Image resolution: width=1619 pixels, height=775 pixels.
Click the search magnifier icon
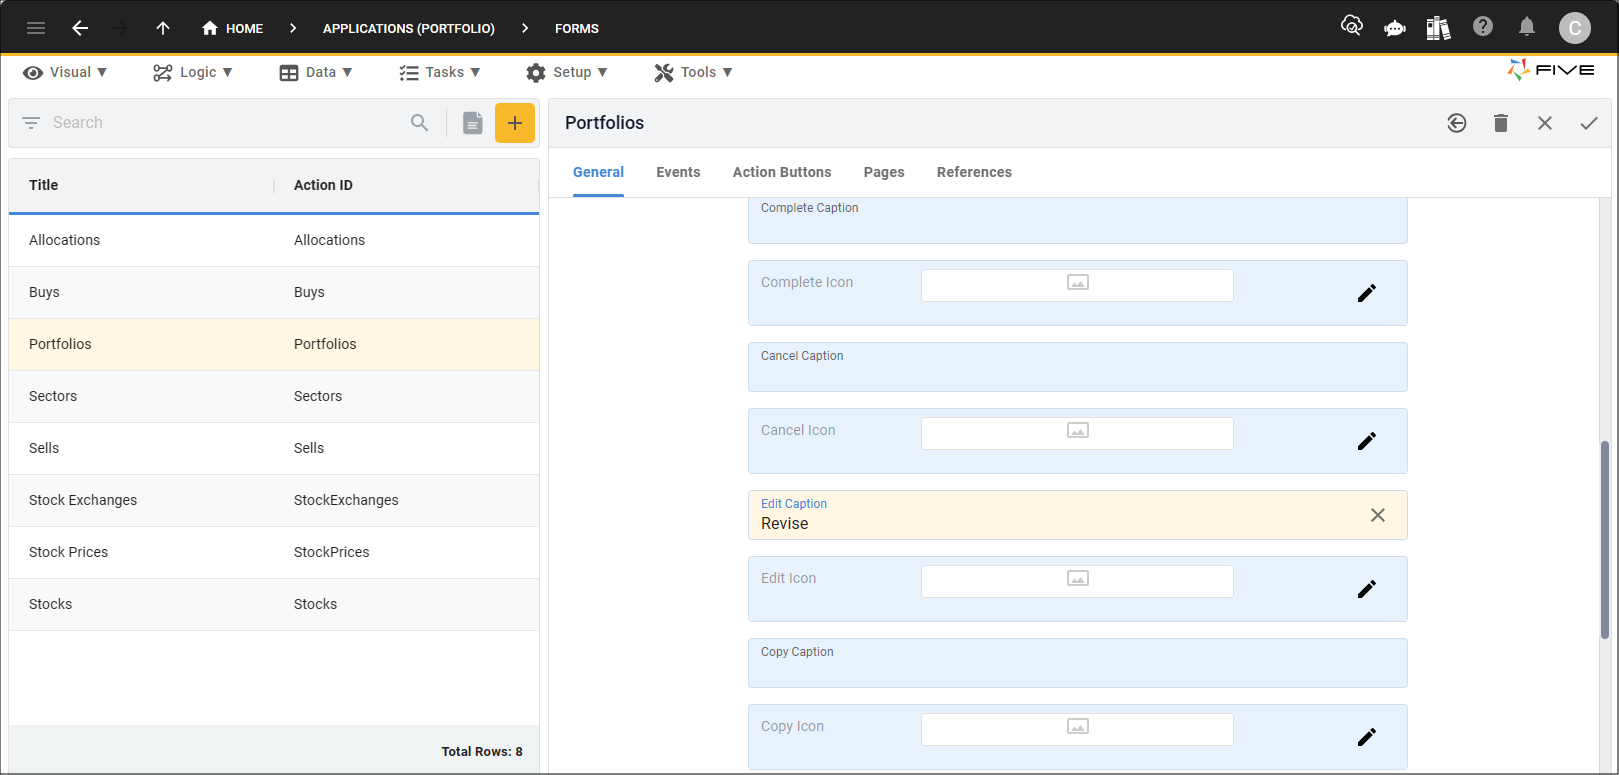pyautogui.click(x=420, y=123)
